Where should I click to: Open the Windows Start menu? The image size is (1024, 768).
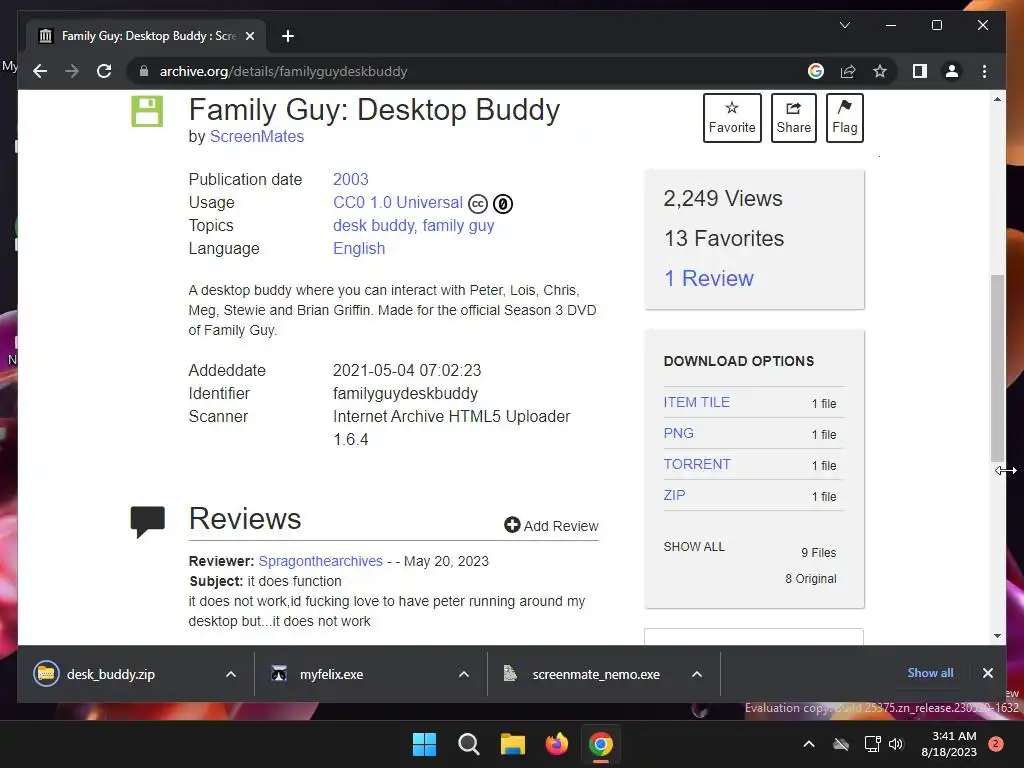pos(424,744)
